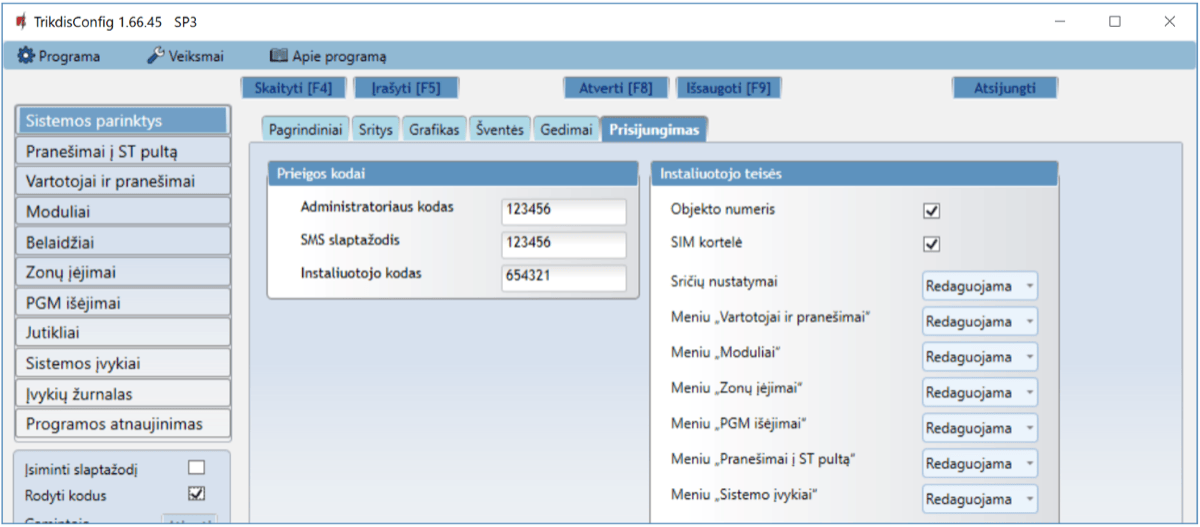Viewport: 1200px width, 527px height.
Task: Click the Administratoriaus kodas input field
Action: (563, 211)
